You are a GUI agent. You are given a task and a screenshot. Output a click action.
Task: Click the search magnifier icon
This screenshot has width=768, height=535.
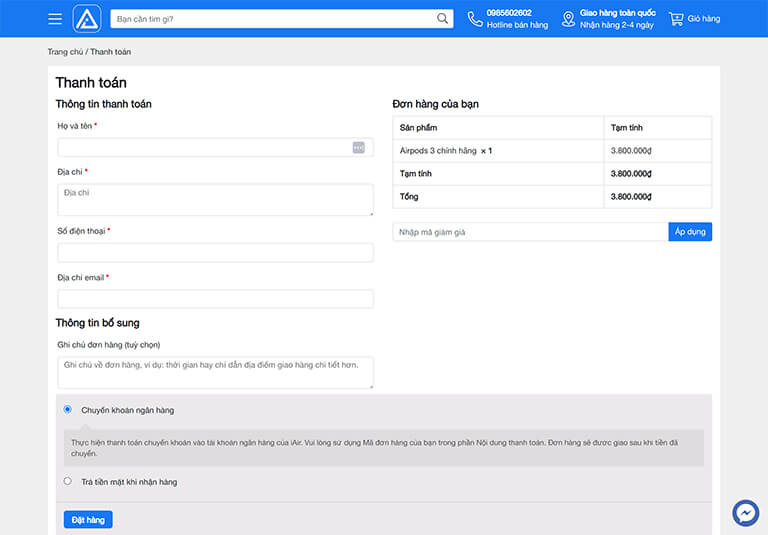coord(442,19)
